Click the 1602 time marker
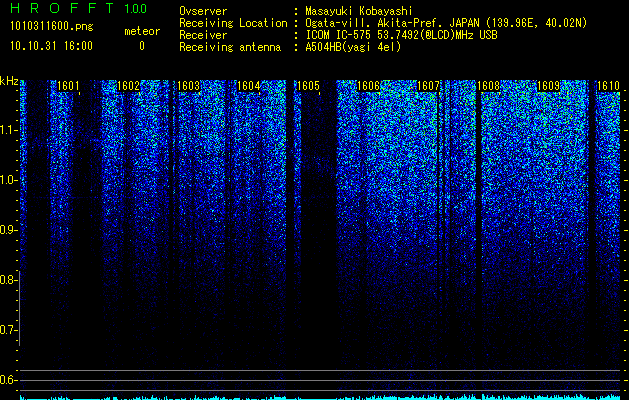 tap(128, 86)
